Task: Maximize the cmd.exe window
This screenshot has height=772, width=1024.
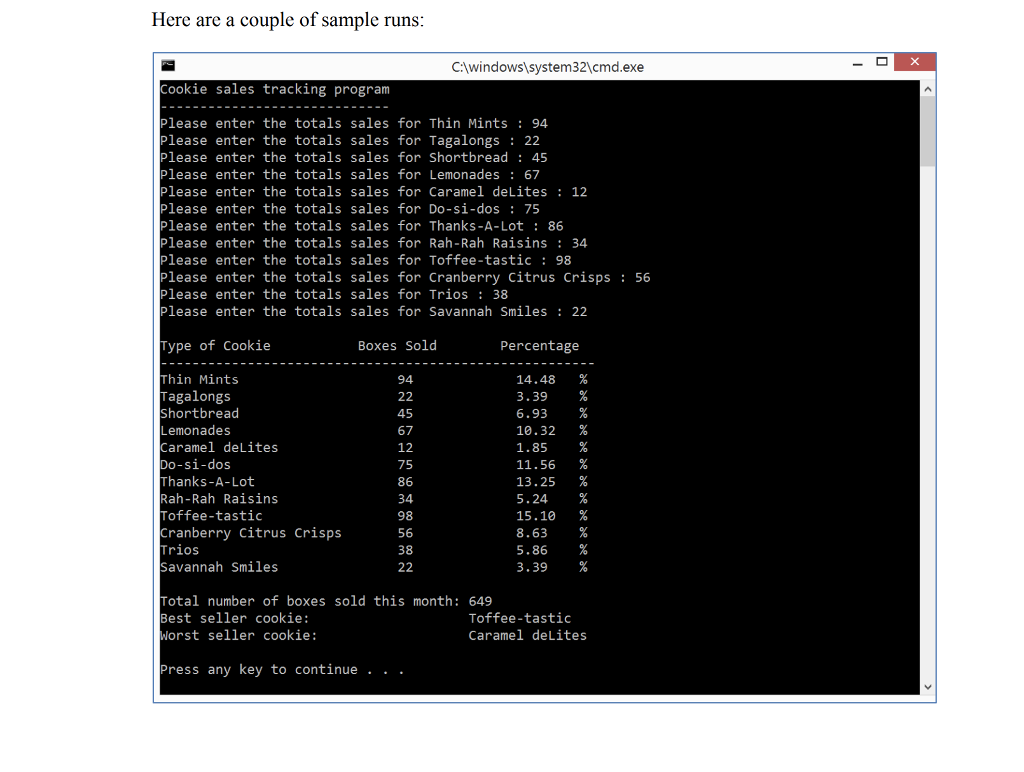Action: pyautogui.click(x=882, y=62)
